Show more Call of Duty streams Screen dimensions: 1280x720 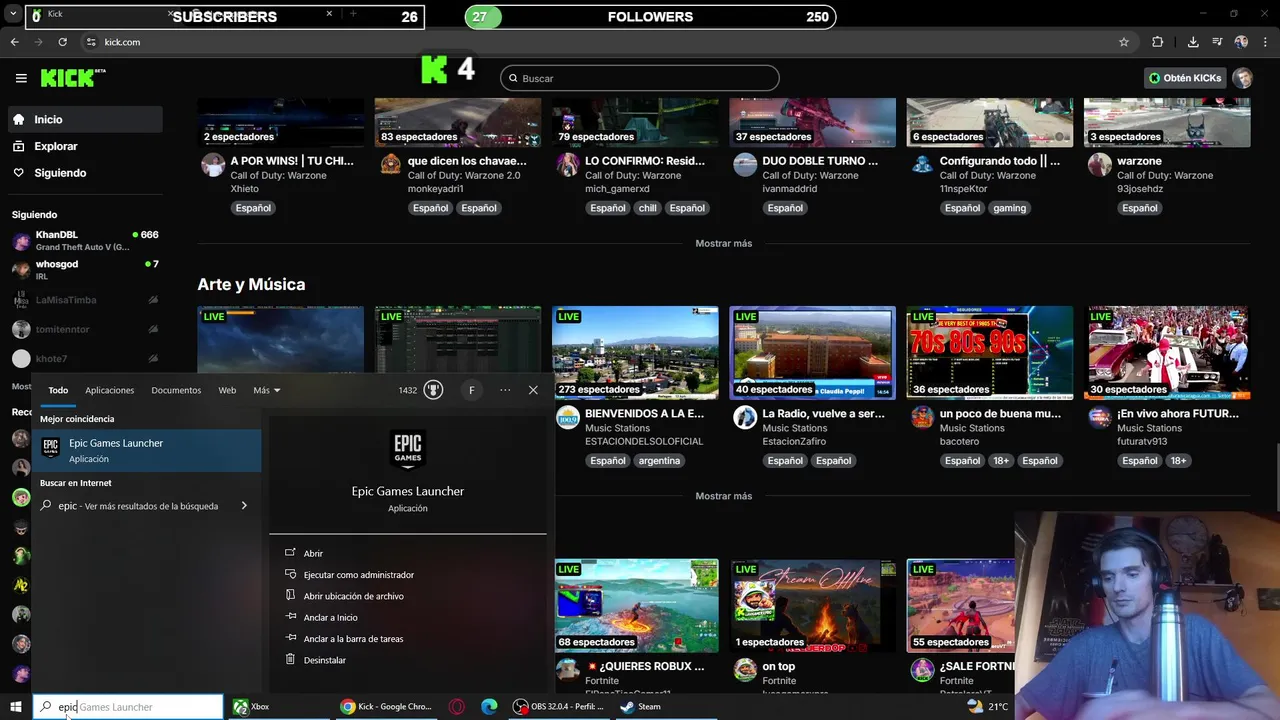(723, 243)
